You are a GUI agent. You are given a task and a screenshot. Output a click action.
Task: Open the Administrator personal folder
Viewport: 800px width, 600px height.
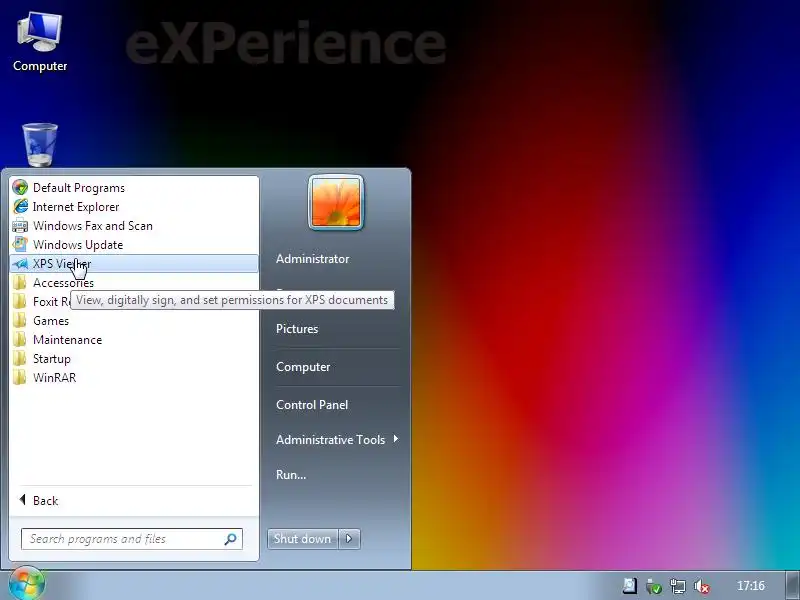pyautogui.click(x=313, y=259)
